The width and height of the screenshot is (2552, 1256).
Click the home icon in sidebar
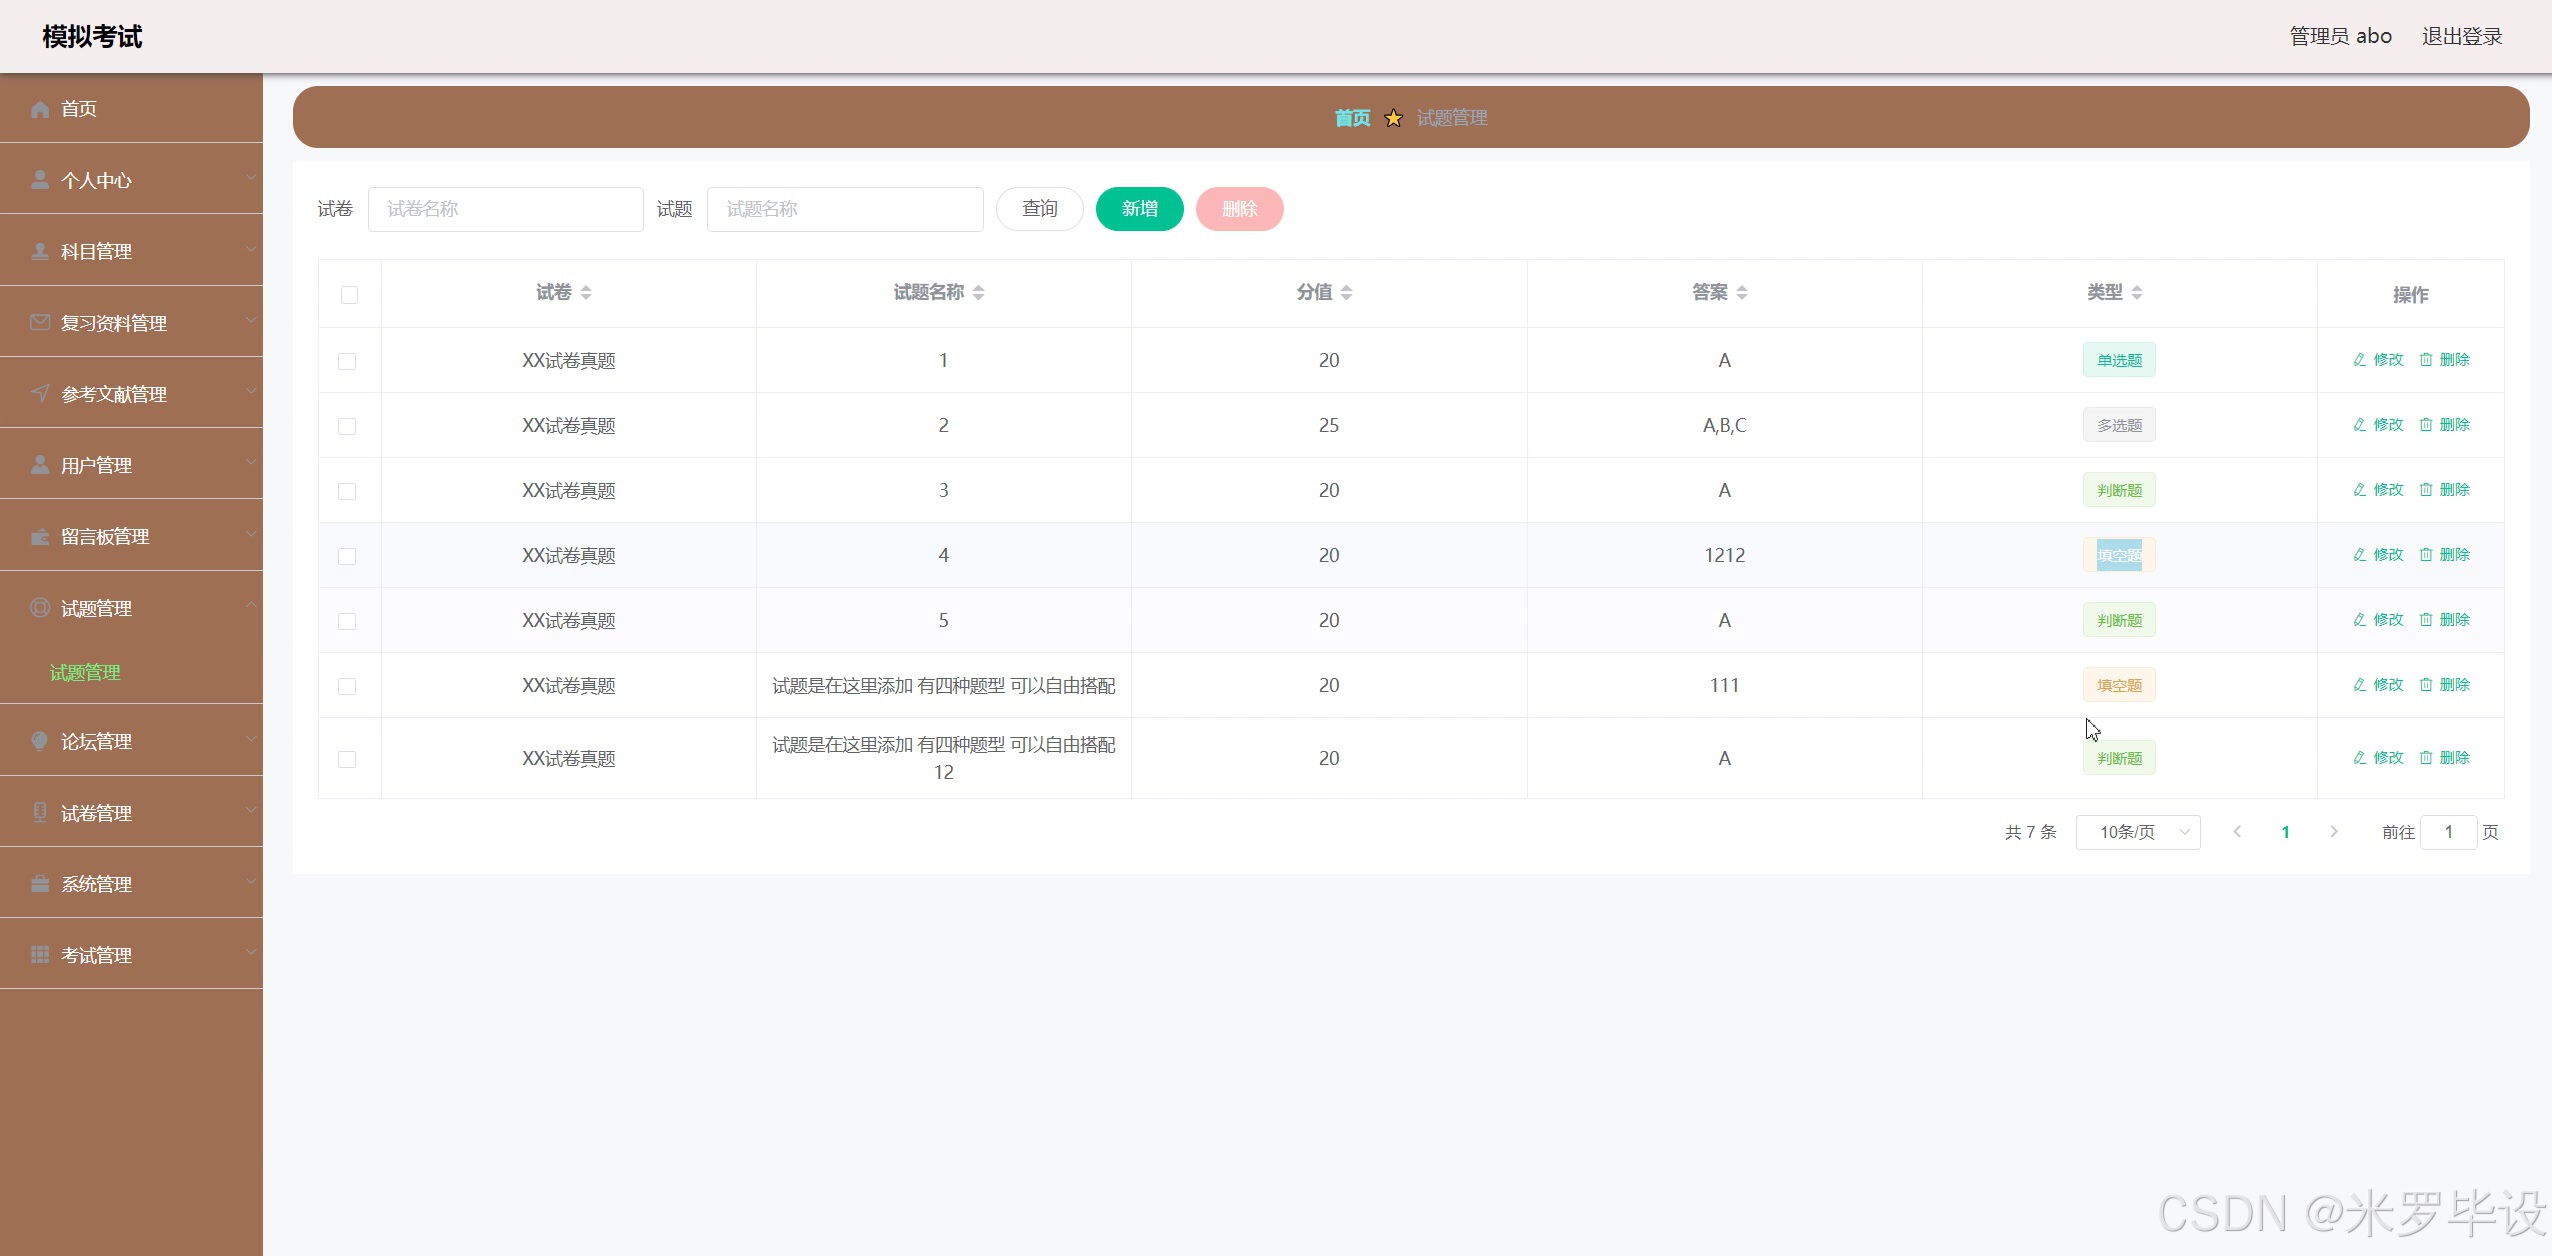tap(40, 109)
